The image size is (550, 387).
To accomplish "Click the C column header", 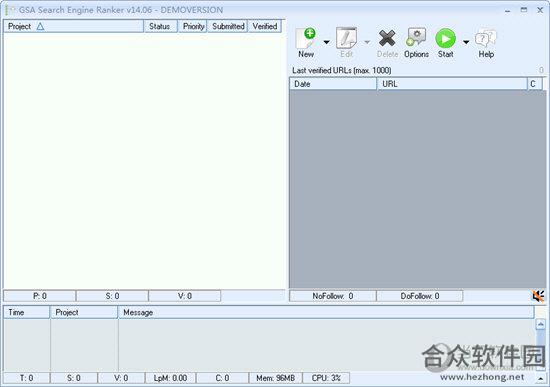I will click(x=535, y=84).
